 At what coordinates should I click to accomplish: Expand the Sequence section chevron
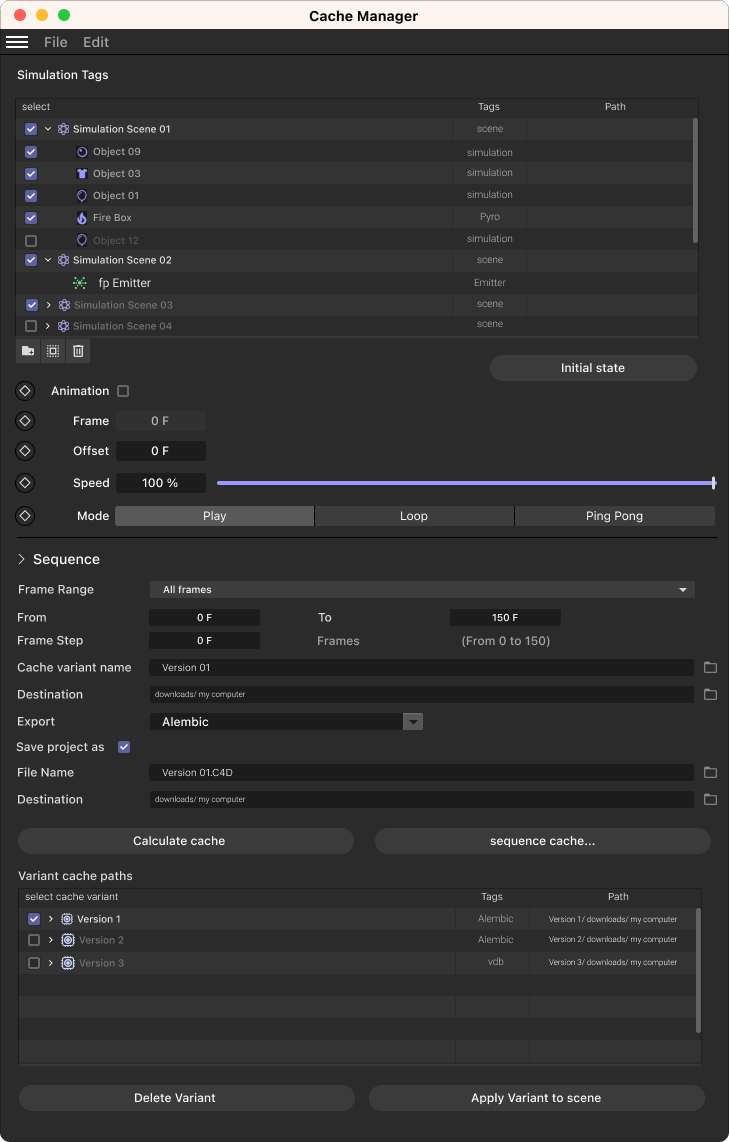(x=21, y=559)
